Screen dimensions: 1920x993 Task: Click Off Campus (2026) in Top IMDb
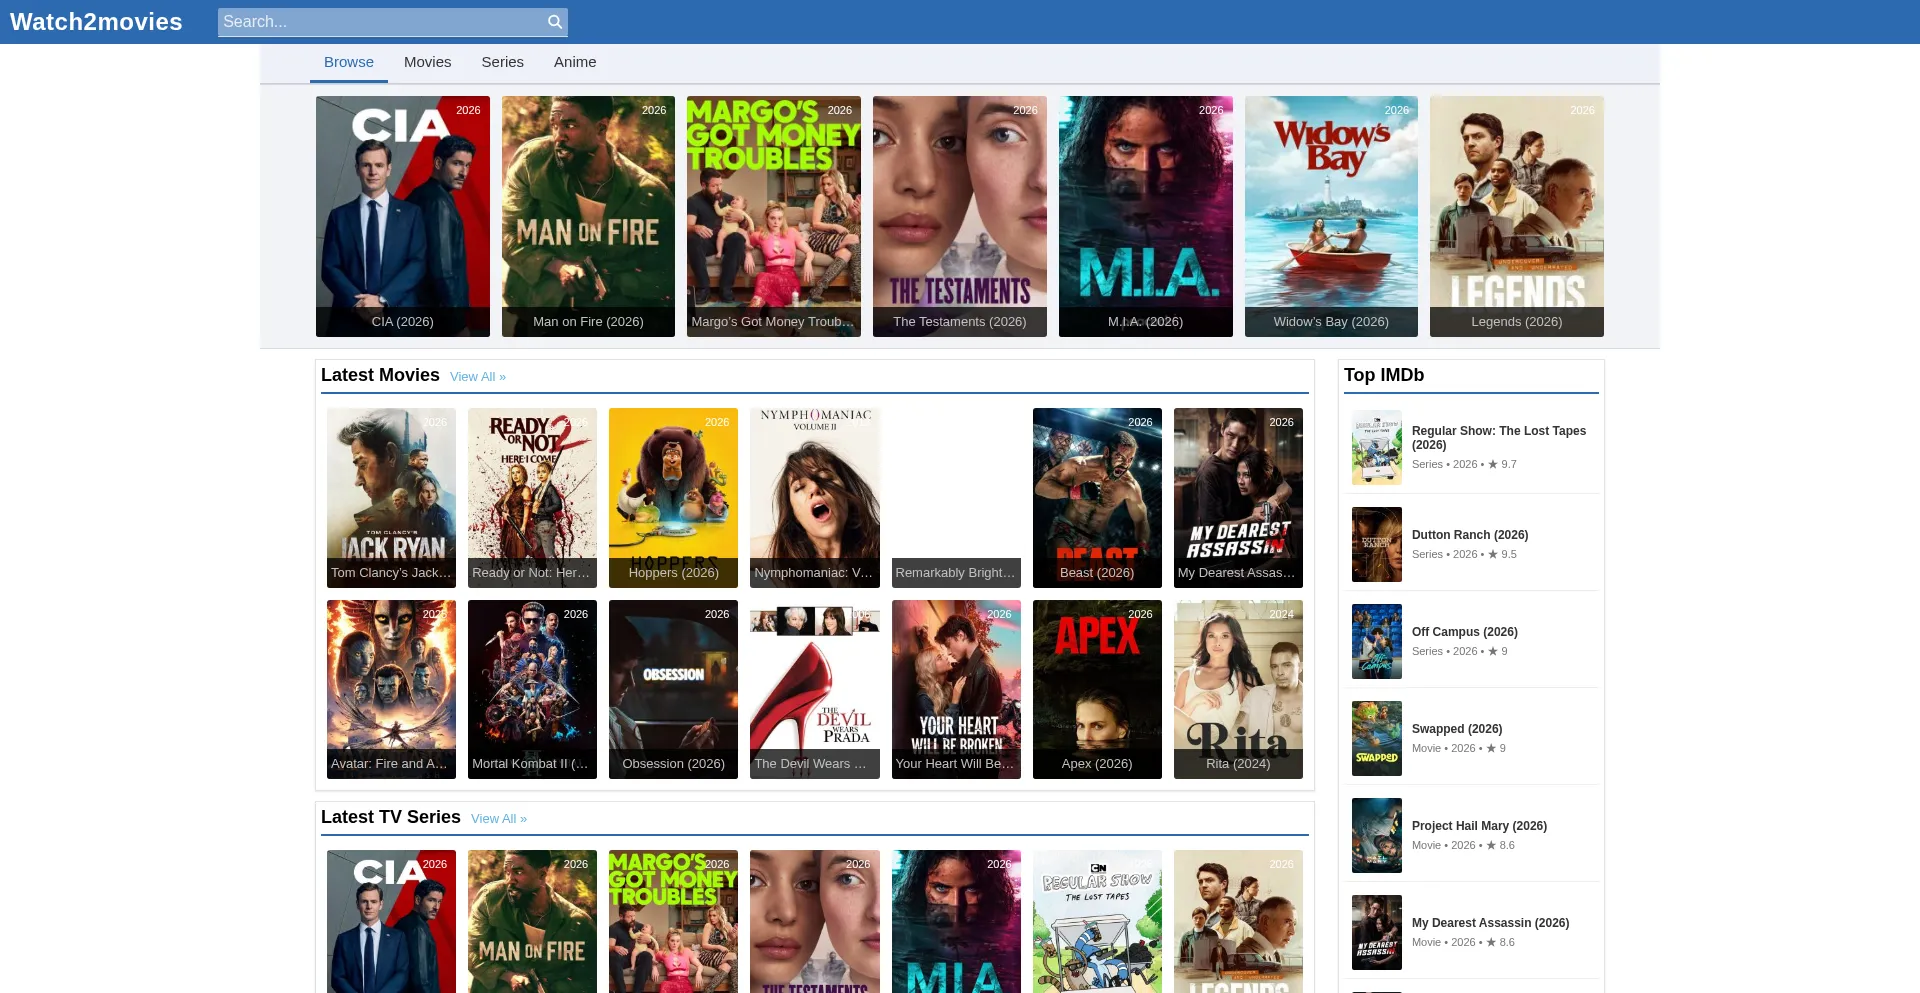(x=1465, y=632)
